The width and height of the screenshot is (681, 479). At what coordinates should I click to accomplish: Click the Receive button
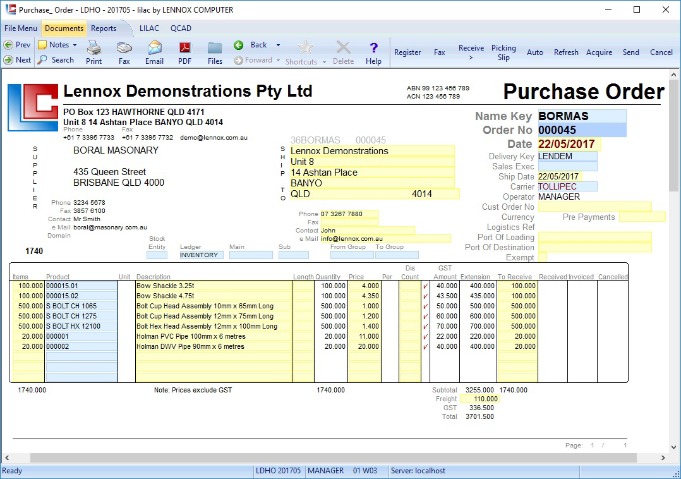click(x=471, y=52)
